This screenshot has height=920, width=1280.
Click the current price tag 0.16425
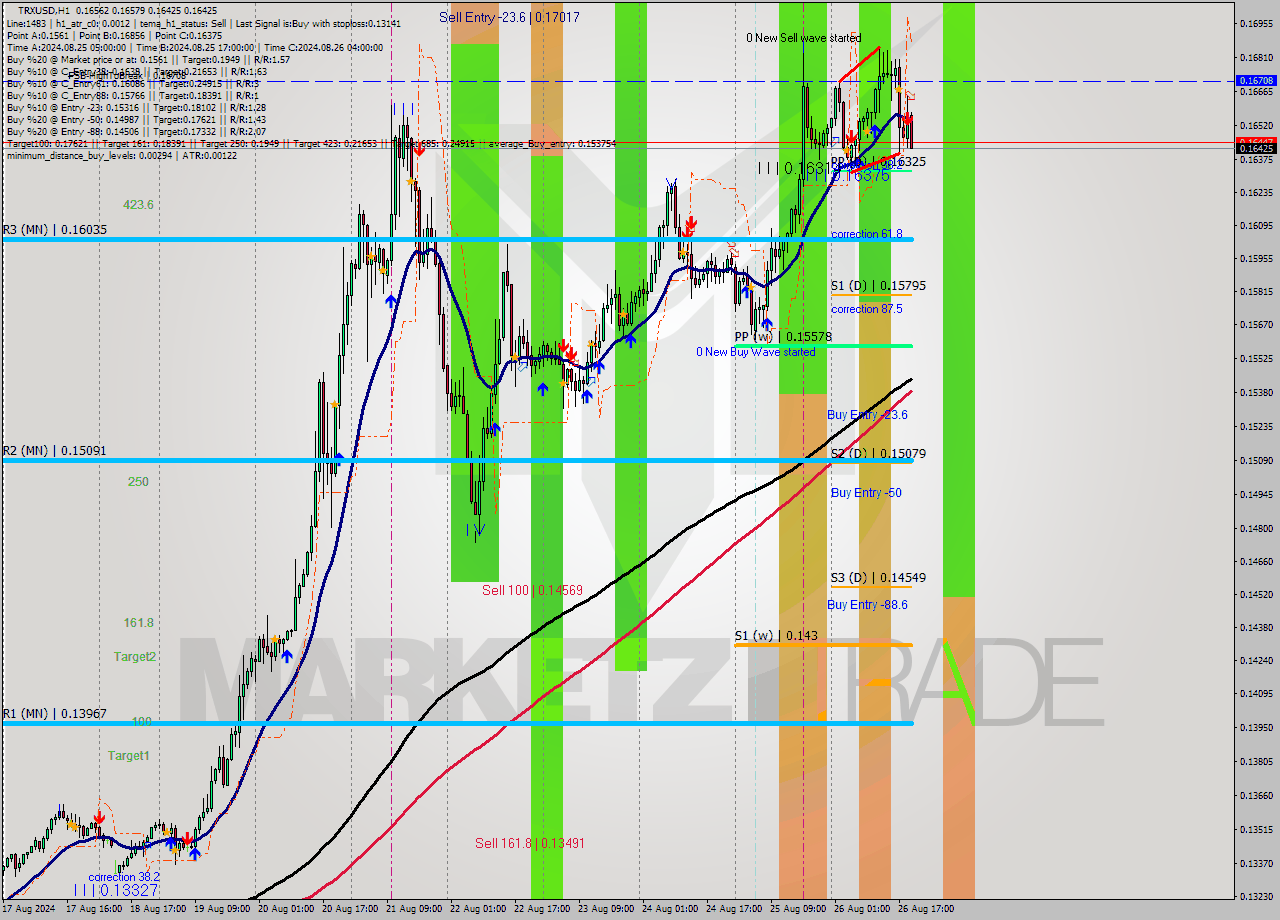coord(1257,148)
